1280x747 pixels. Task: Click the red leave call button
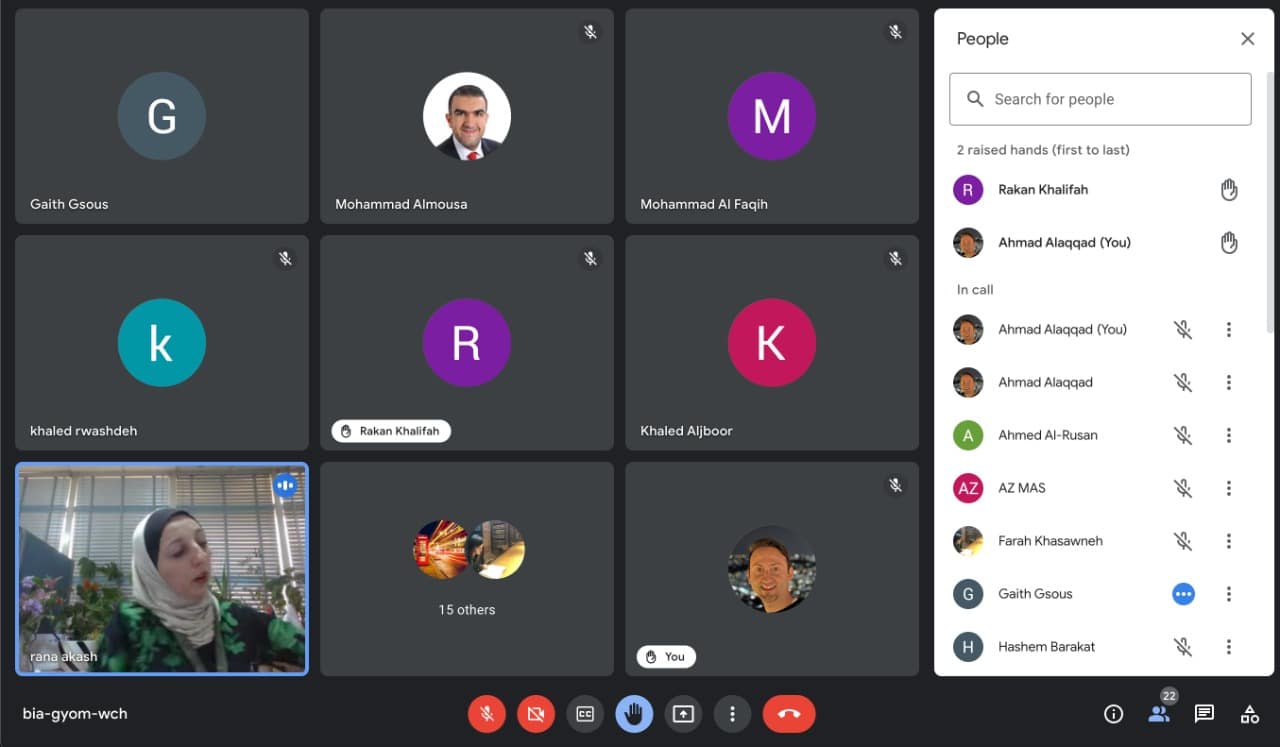pyautogui.click(x=789, y=714)
